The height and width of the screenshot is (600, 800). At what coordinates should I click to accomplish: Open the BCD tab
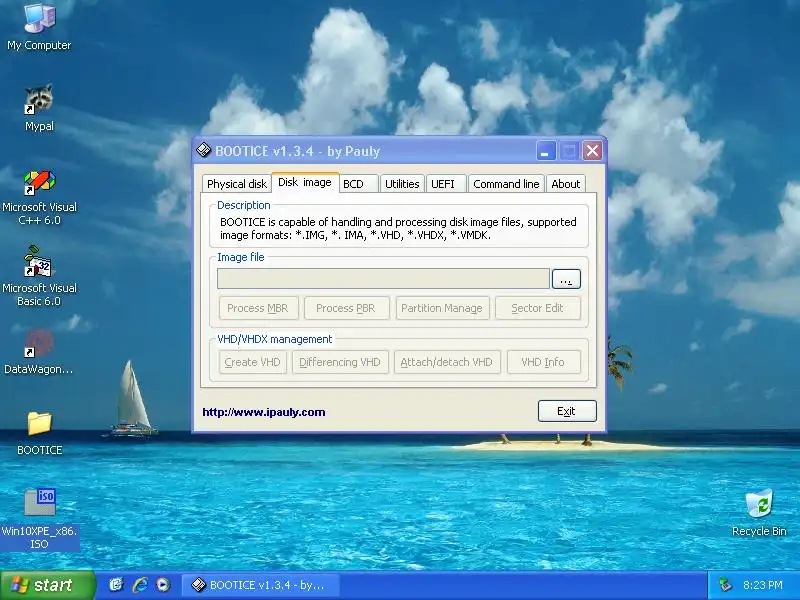(x=359, y=184)
